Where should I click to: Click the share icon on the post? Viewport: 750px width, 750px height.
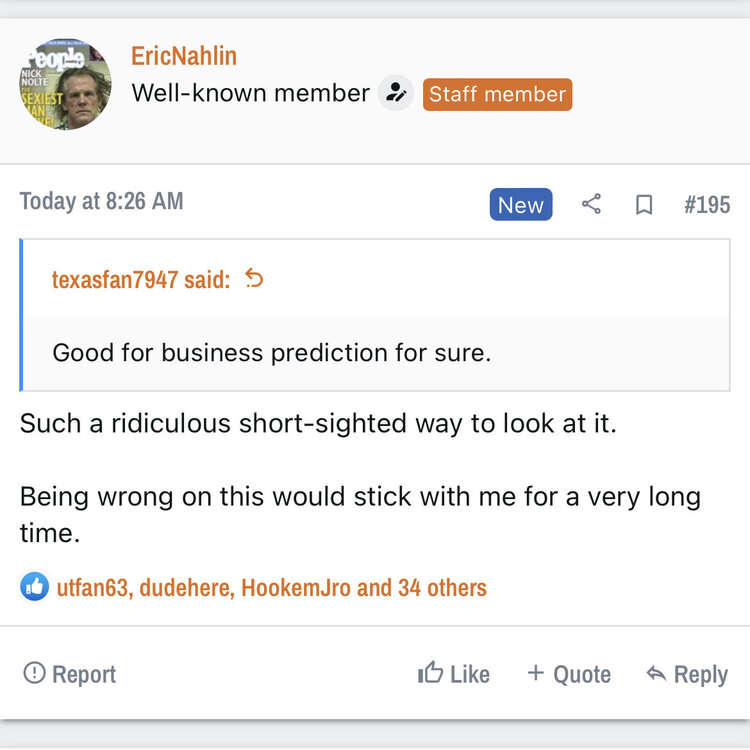pos(591,205)
